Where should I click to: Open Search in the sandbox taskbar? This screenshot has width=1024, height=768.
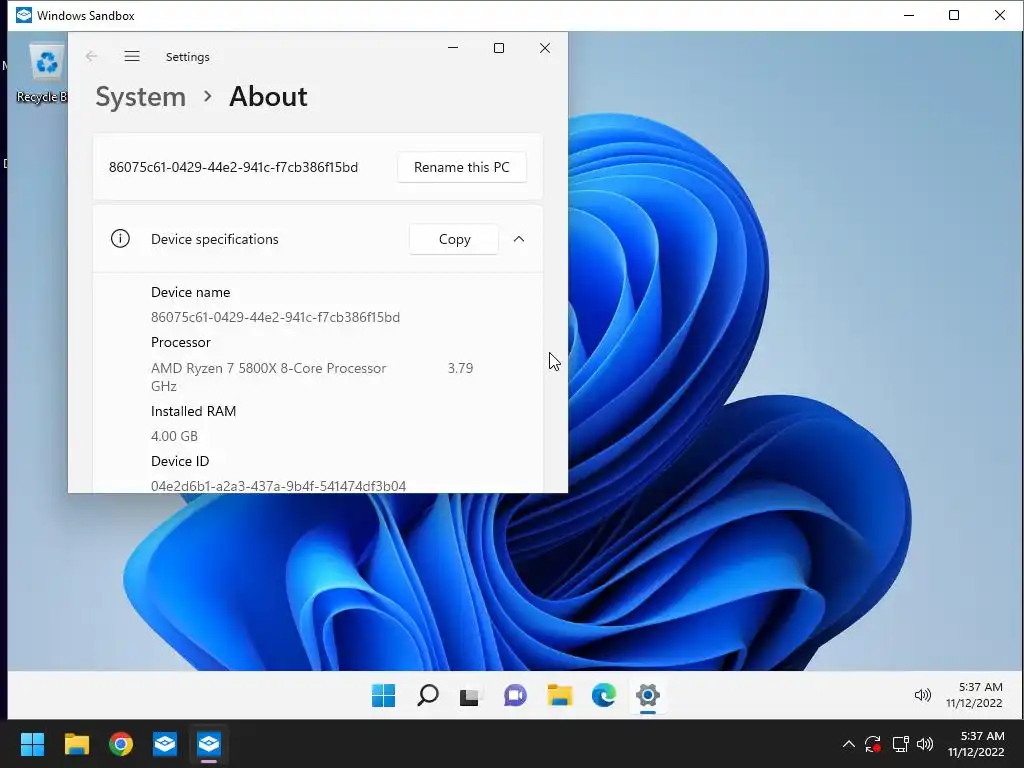pyautogui.click(x=428, y=696)
